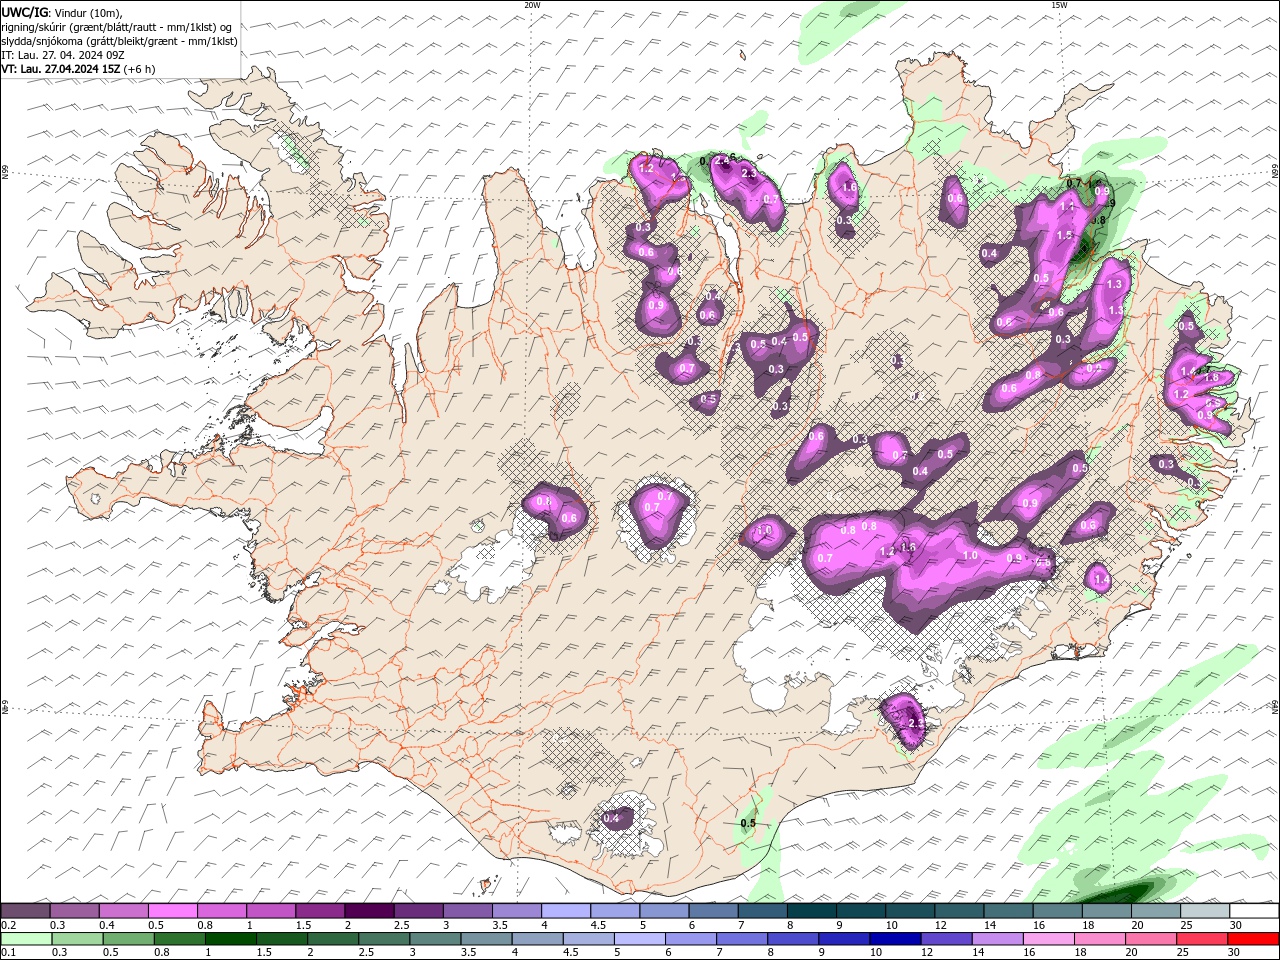
Task: Select the red 25 rain legend swatch
Action: click(x=1202, y=939)
